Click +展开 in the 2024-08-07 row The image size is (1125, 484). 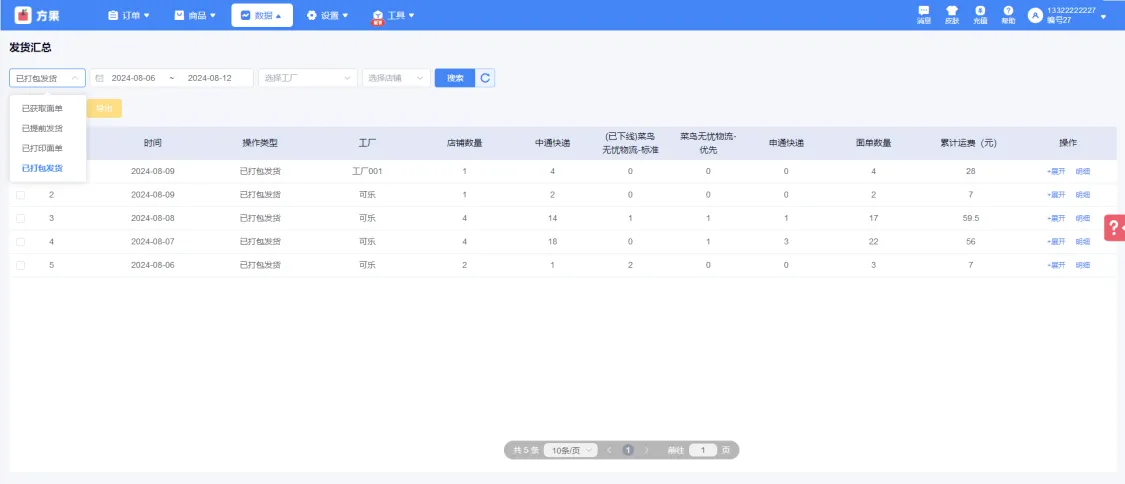point(1056,242)
